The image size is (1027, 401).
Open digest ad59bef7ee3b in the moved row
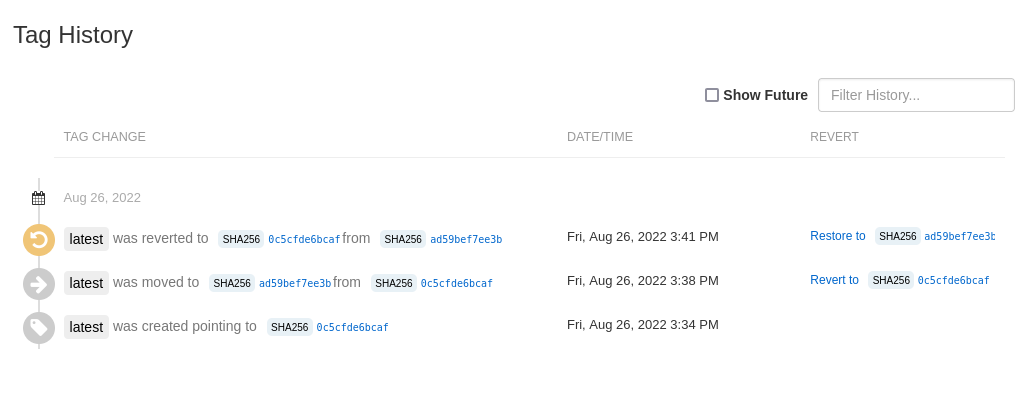[295, 284]
